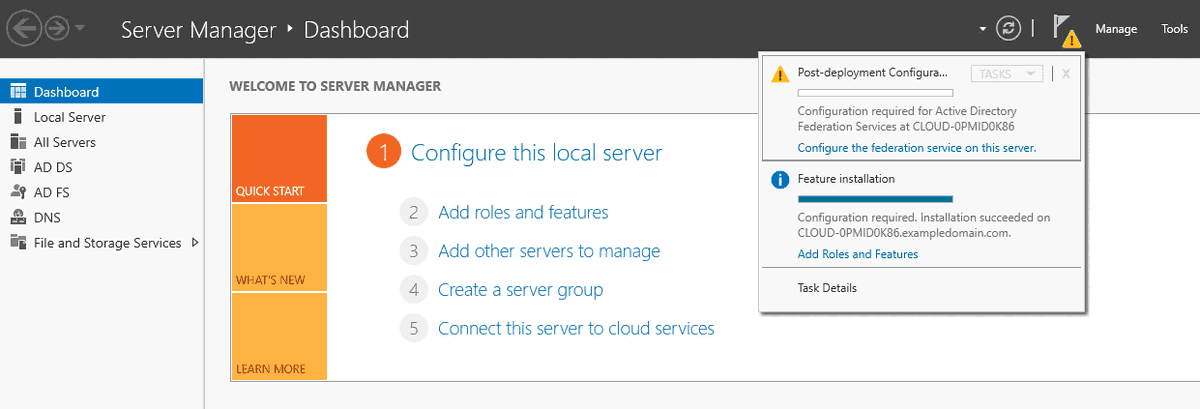Click the DNS role icon
Screen dimensions: 1200x409
[x=17, y=217]
